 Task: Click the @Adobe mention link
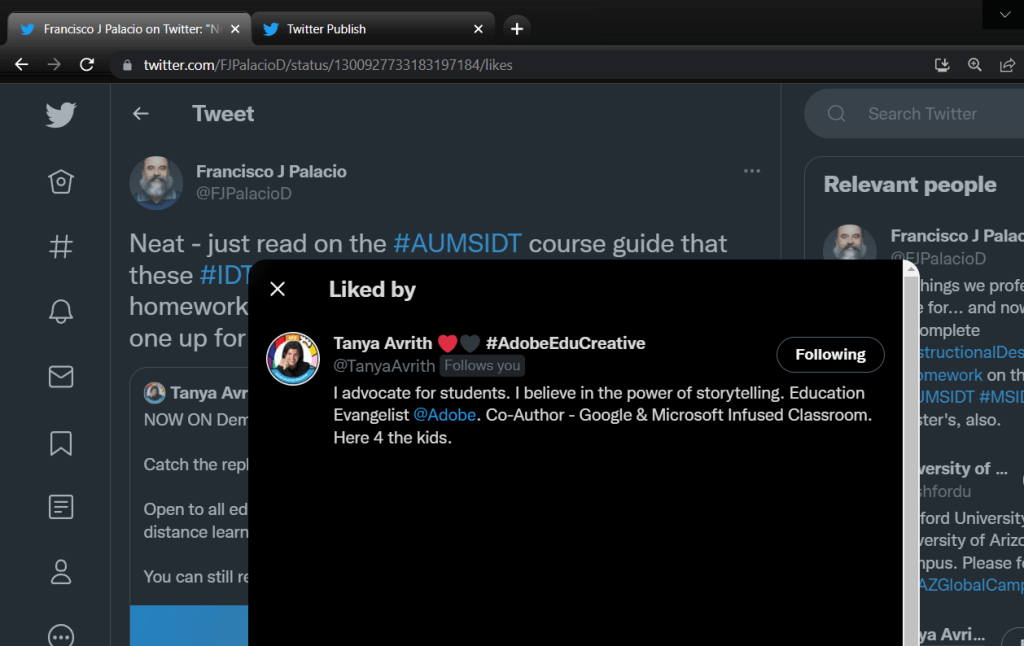[444, 414]
